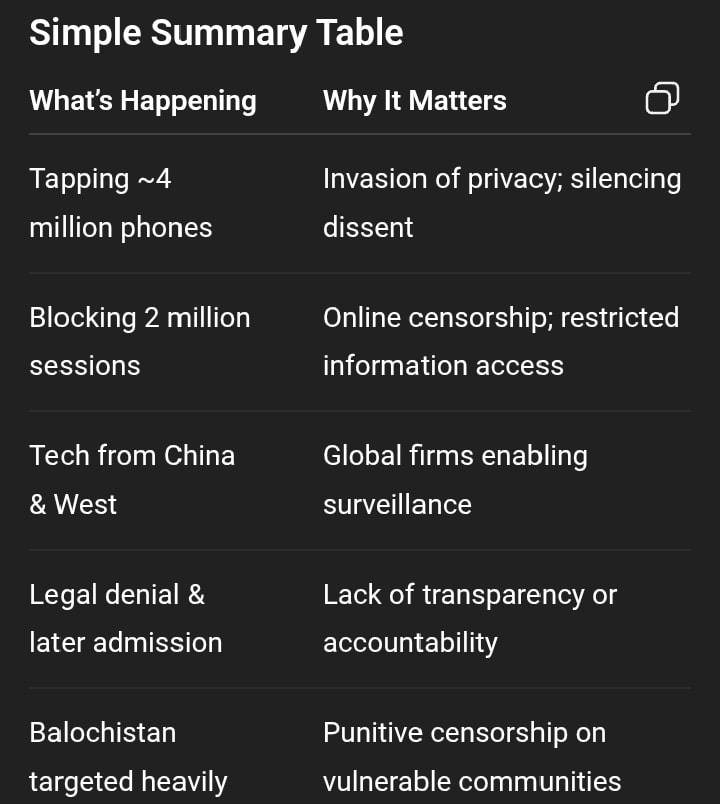Click the "Online censorship; restricted information access" cell
Viewport: 720px width, 804px height.
[500, 341]
